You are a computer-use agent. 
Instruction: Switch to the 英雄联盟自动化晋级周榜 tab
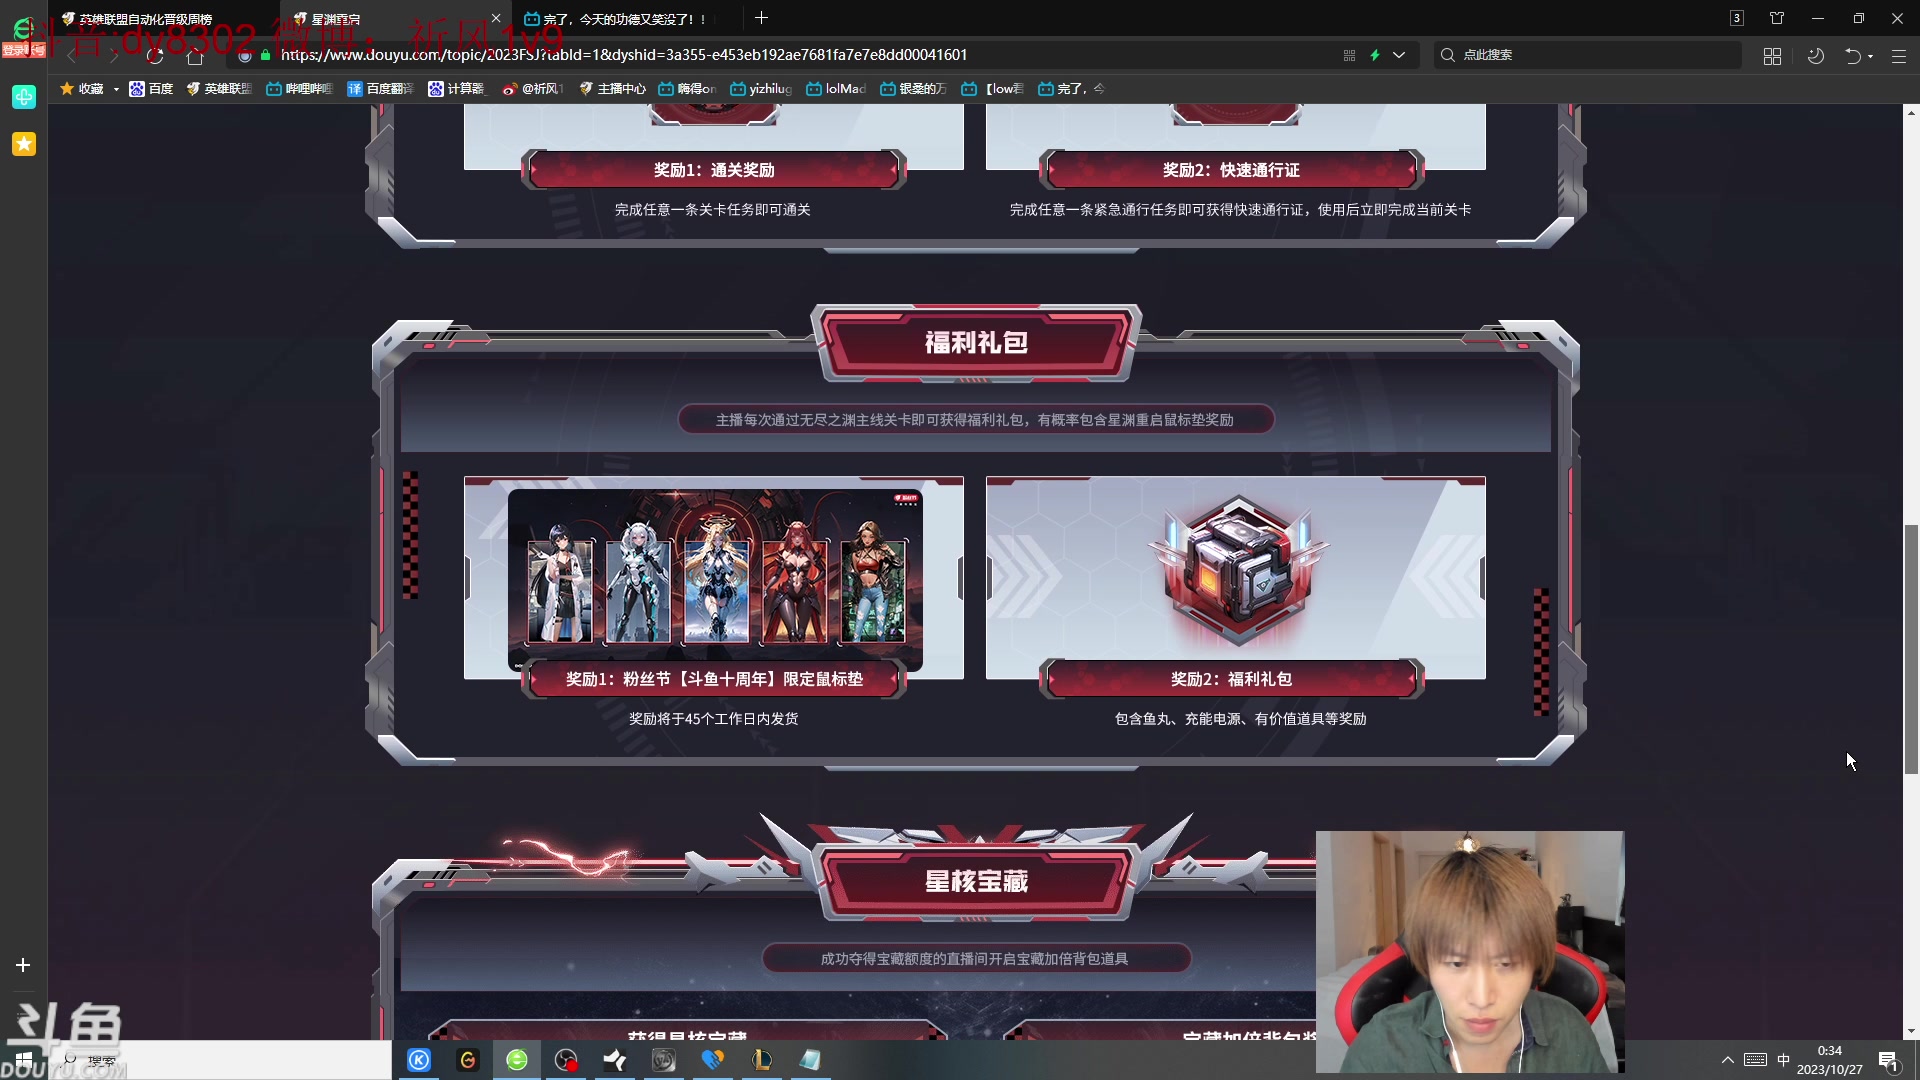[x=140, y=18]
